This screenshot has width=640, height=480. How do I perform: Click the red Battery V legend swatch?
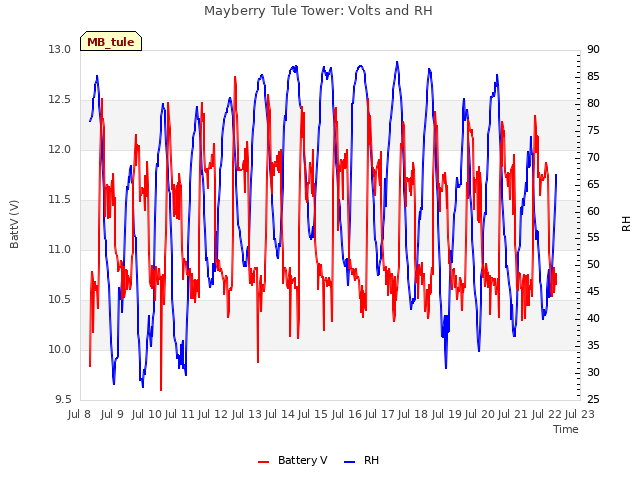(x=264, y=462)
